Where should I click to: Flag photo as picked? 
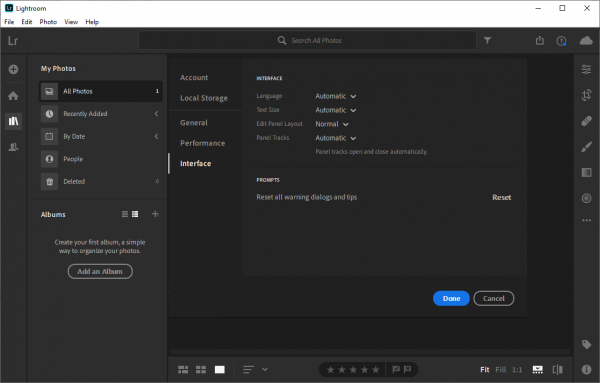coord(396,369)
